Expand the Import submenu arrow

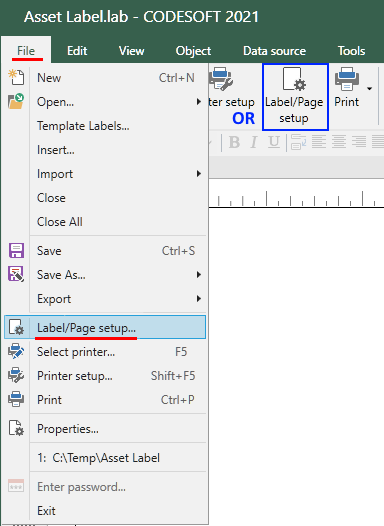pos(199,174)
